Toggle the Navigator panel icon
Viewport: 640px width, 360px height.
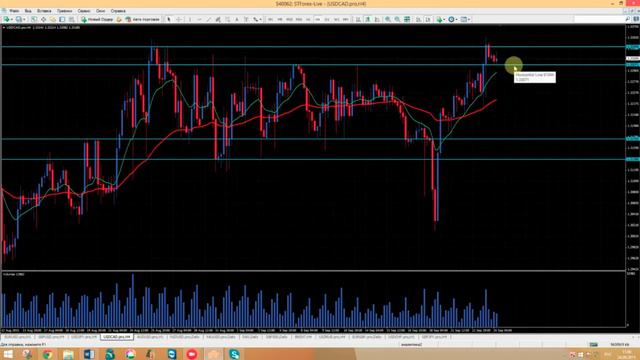[x=53, y=19]
